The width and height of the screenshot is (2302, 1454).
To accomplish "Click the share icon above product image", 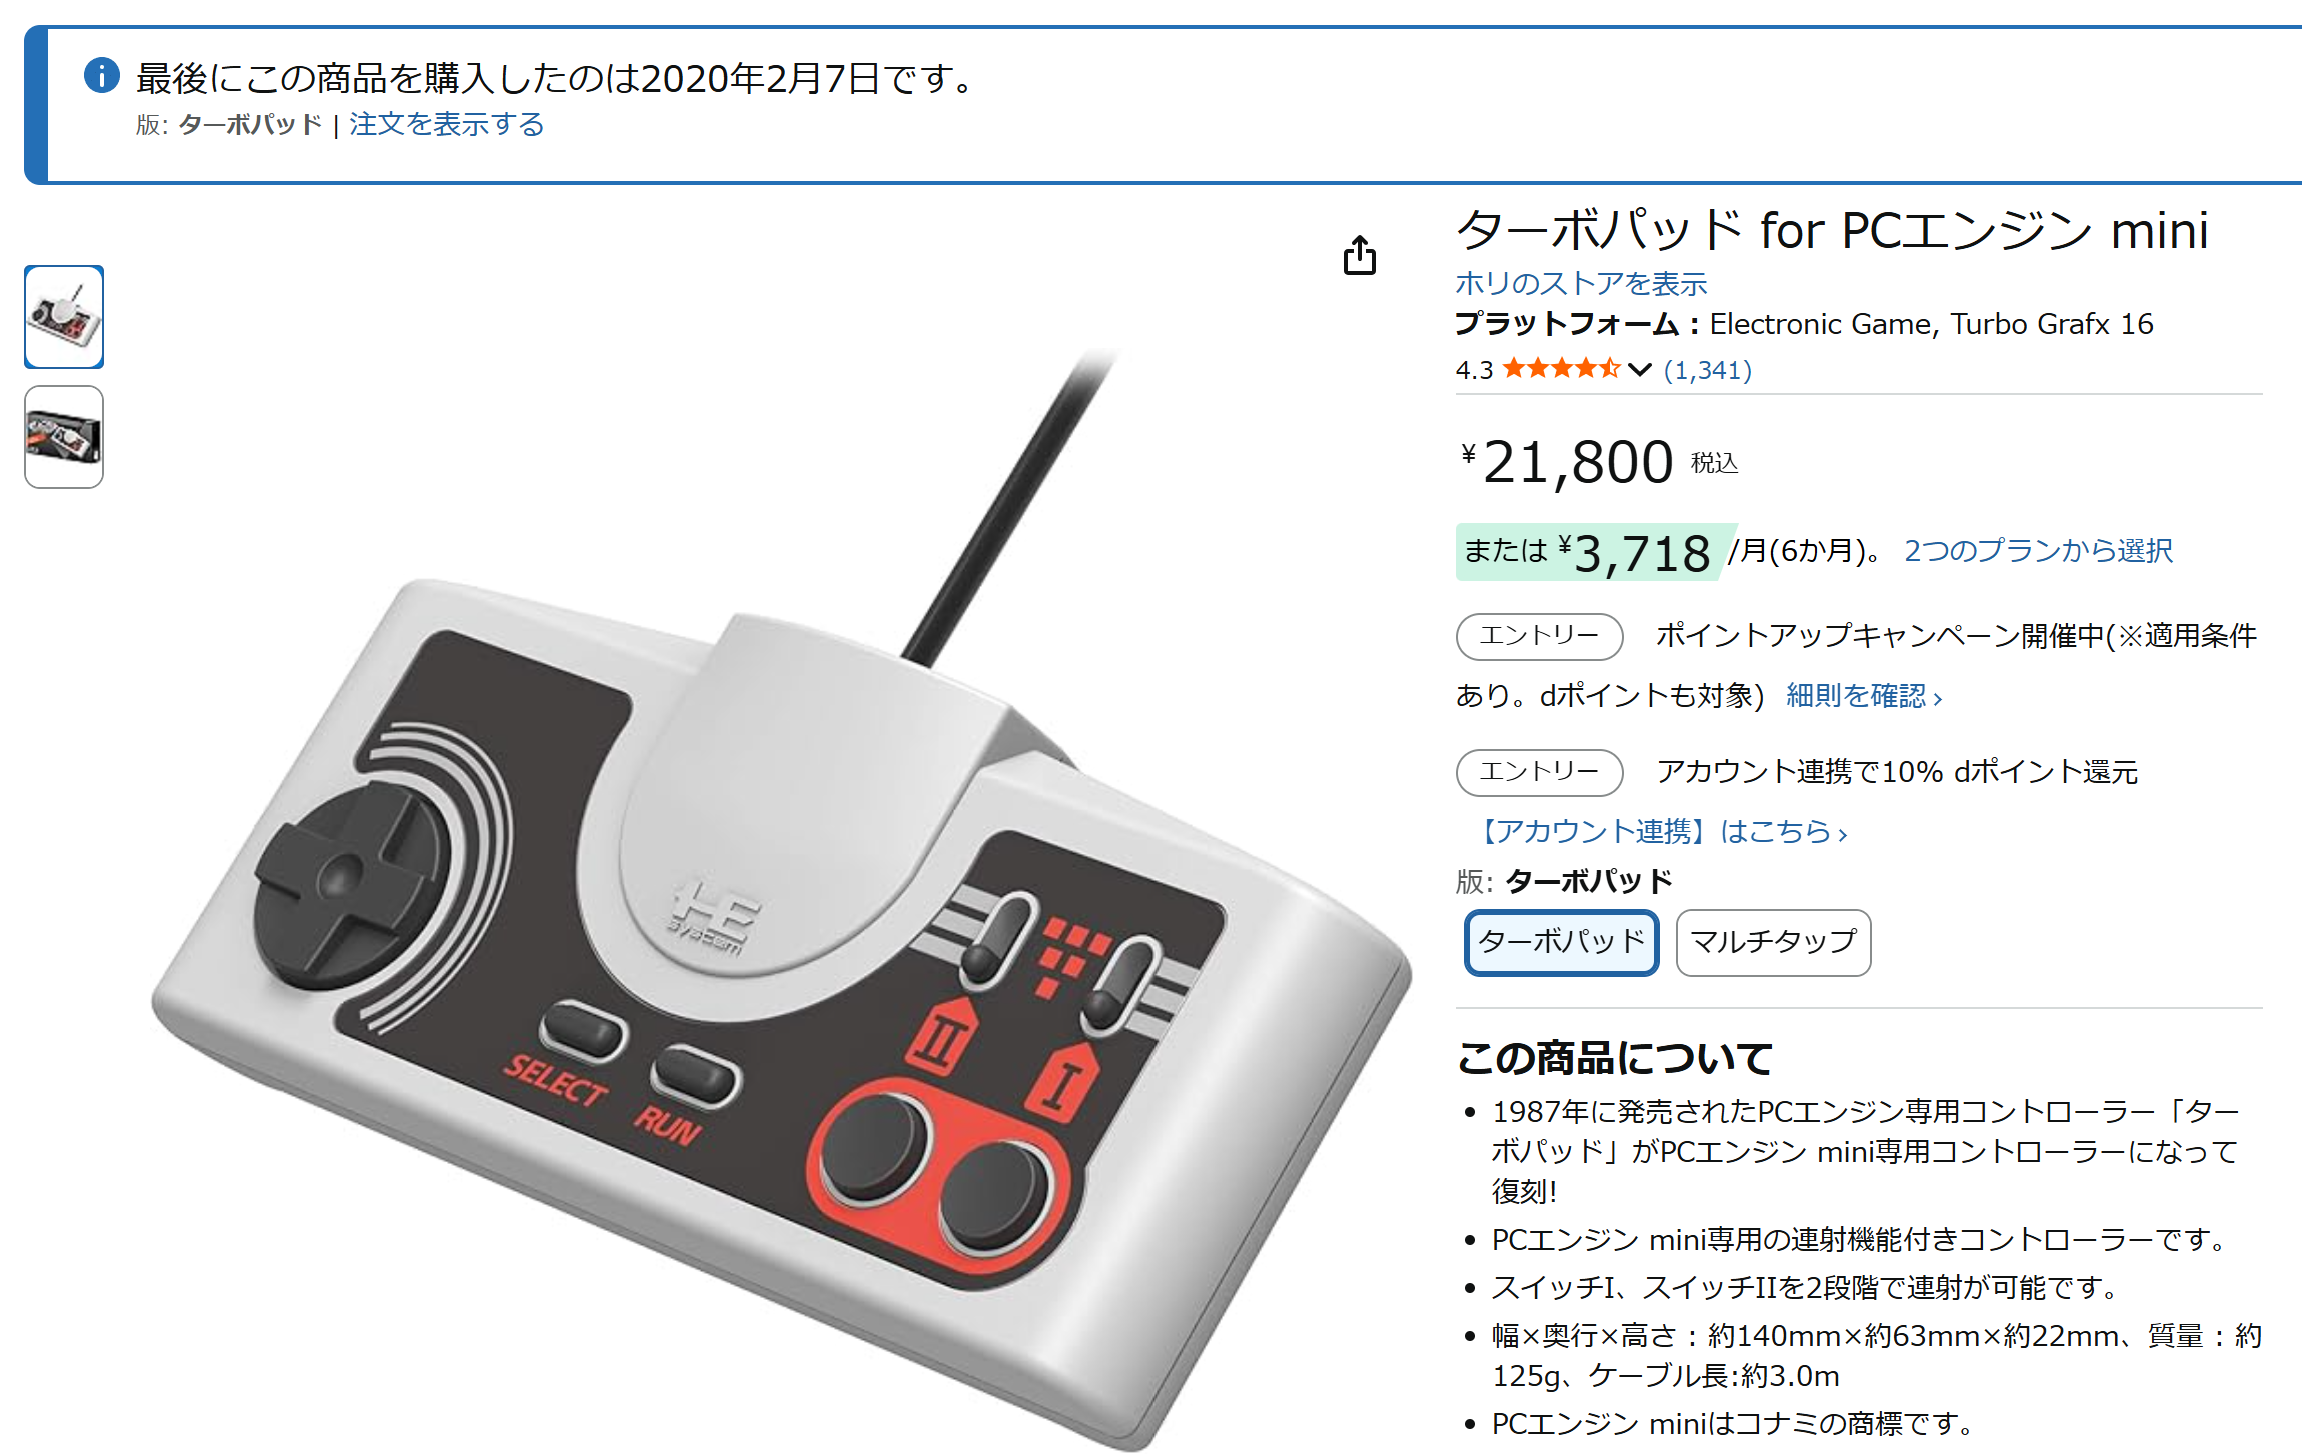I will [1359, 255].
